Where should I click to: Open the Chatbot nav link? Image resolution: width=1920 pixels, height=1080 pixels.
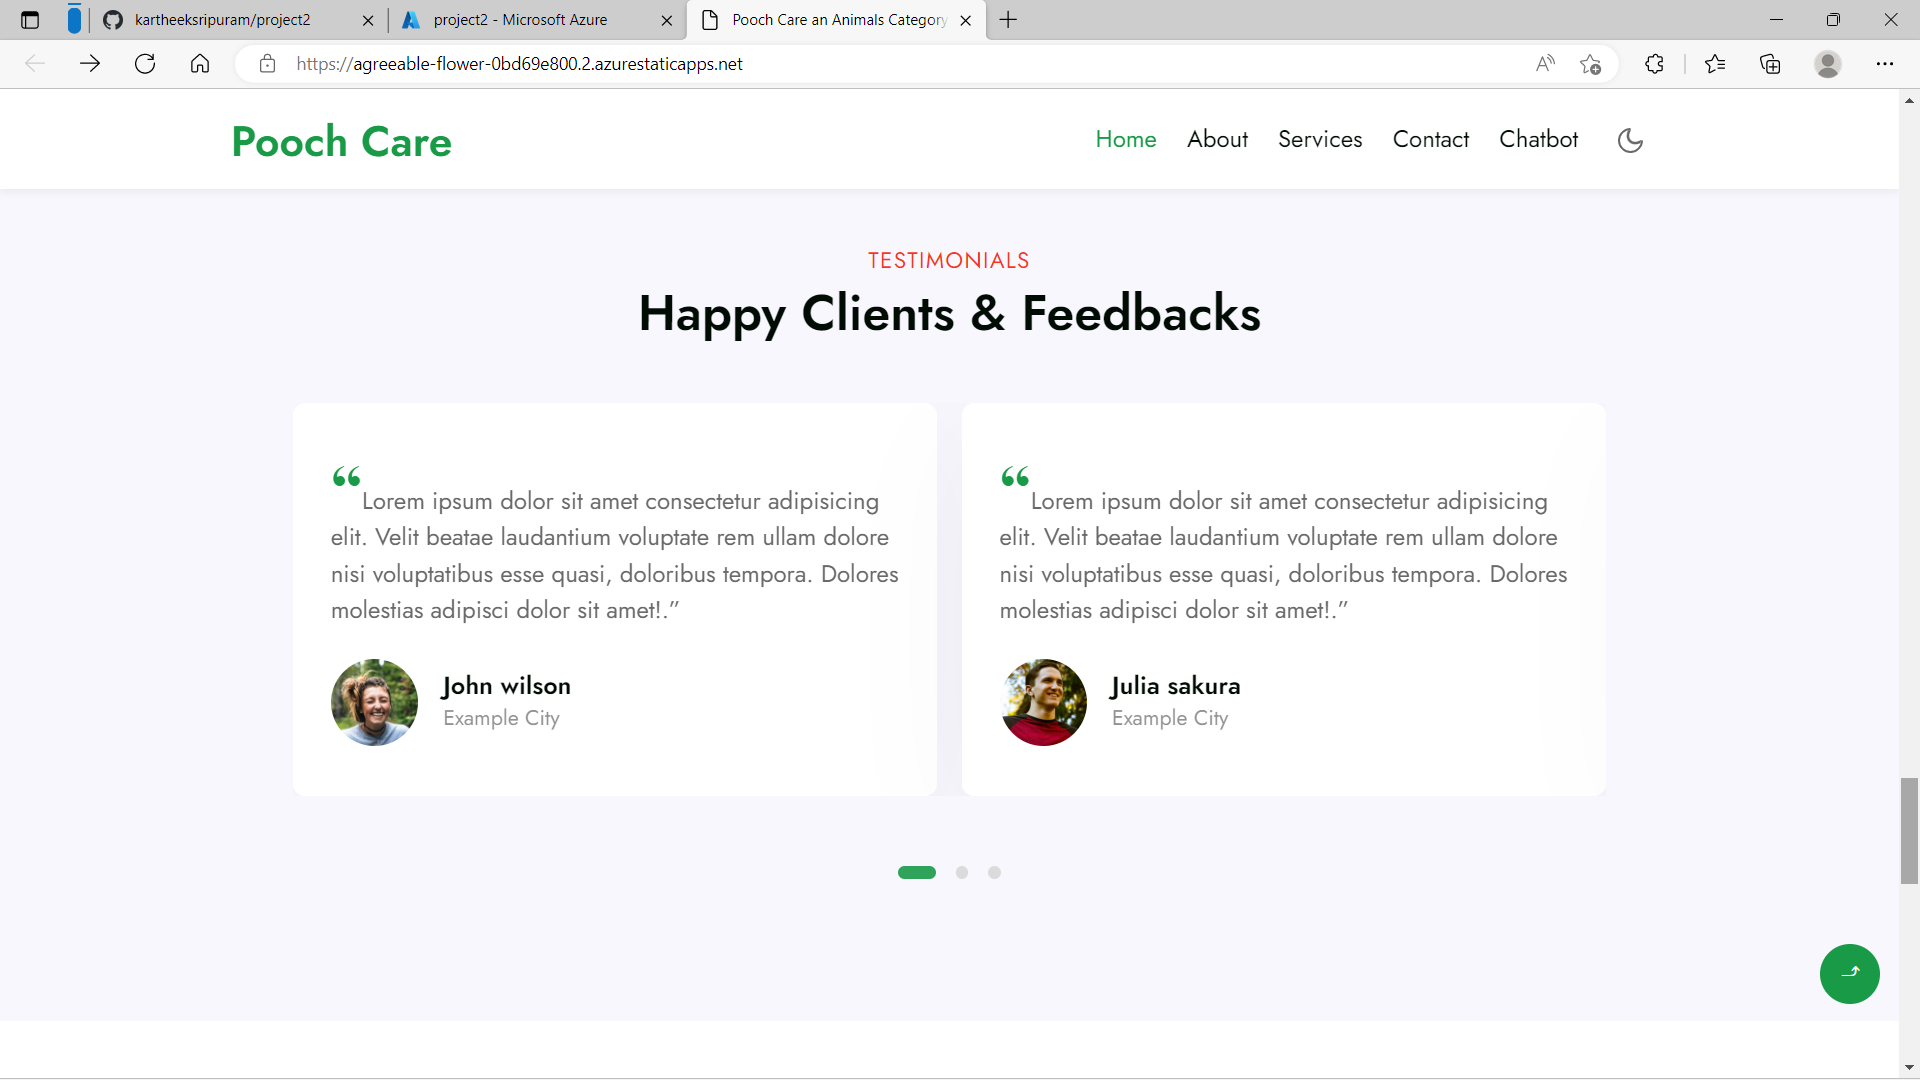click(x=1538, y=140)
